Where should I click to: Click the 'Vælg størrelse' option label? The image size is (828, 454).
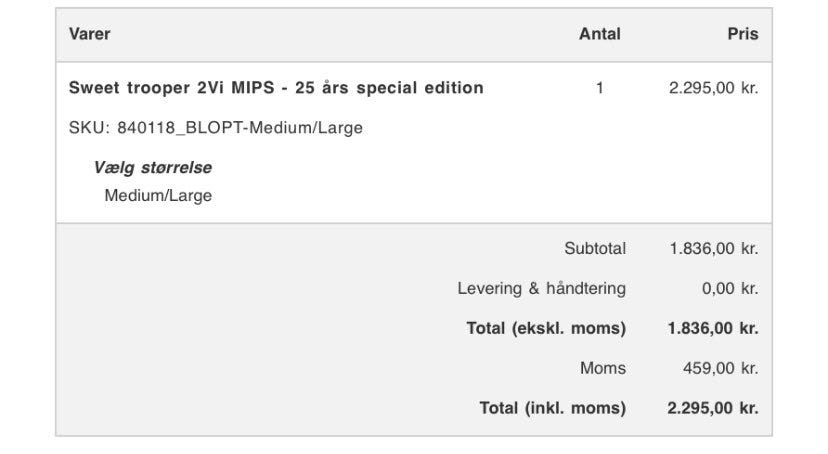(x=152, y=168)
